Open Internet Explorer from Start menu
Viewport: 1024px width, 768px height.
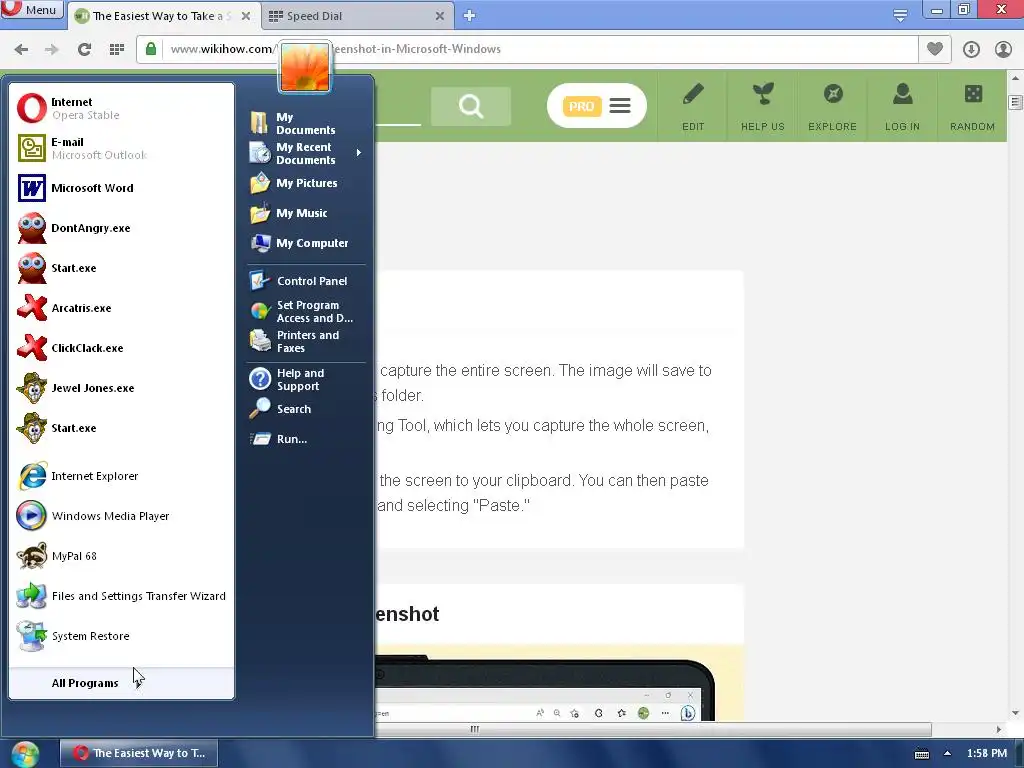(x=121, y=476)
